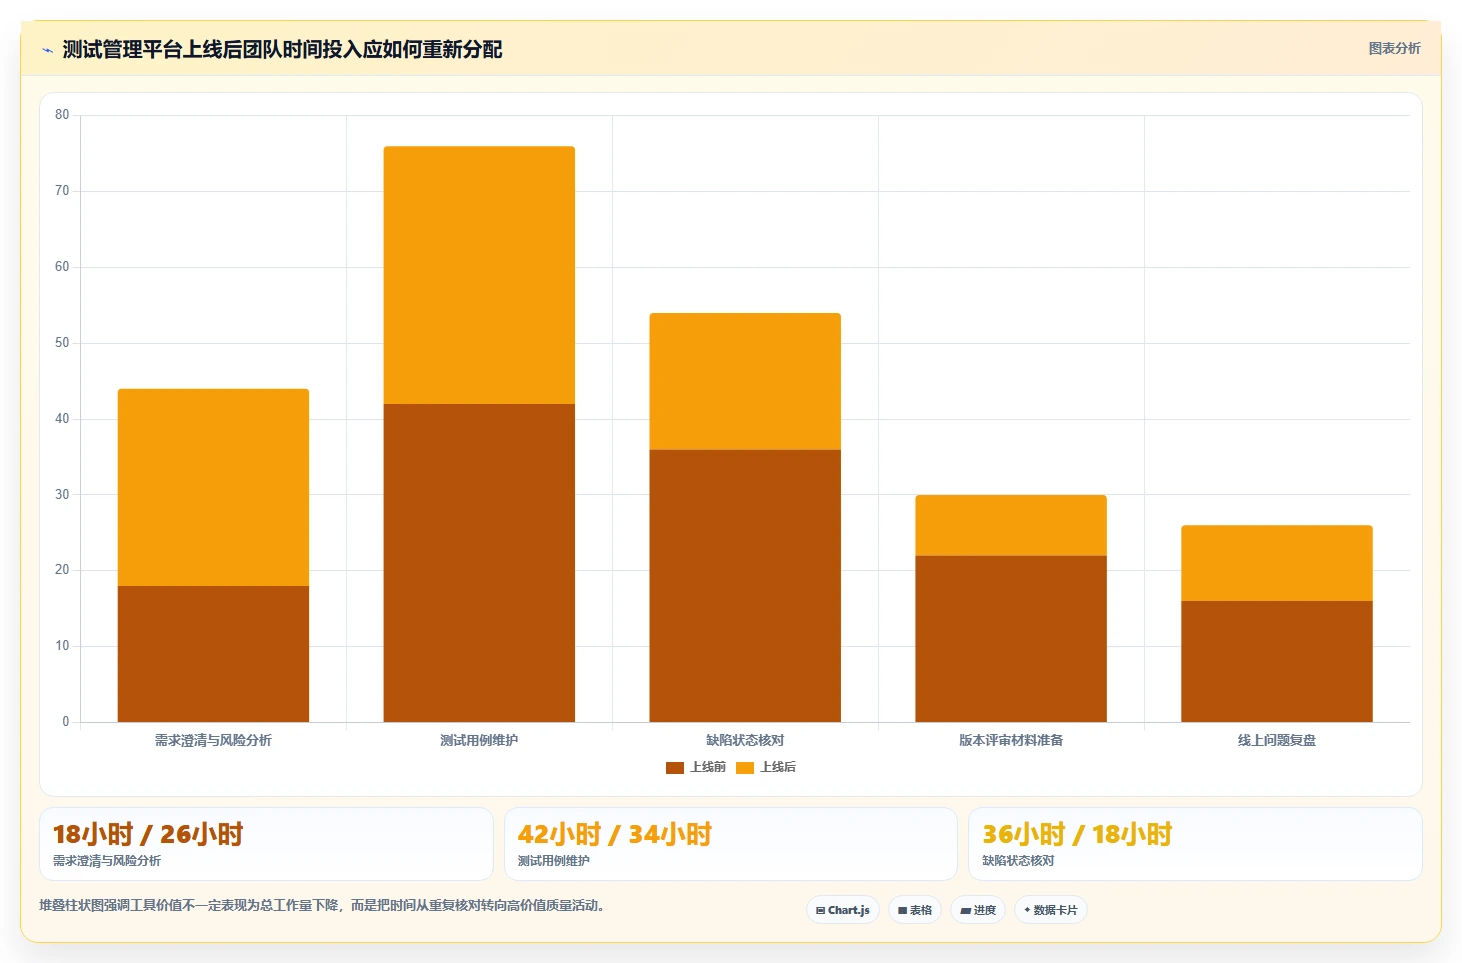
Task: Click the dark 上线前 segment of the 需求澄清与风险分析 bar
Action: tap(213, 654)
